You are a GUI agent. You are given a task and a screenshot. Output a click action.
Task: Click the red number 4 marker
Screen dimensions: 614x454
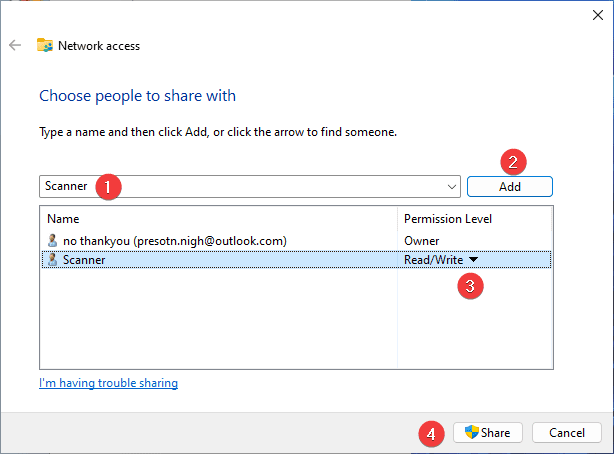click(x=431, y=434)
